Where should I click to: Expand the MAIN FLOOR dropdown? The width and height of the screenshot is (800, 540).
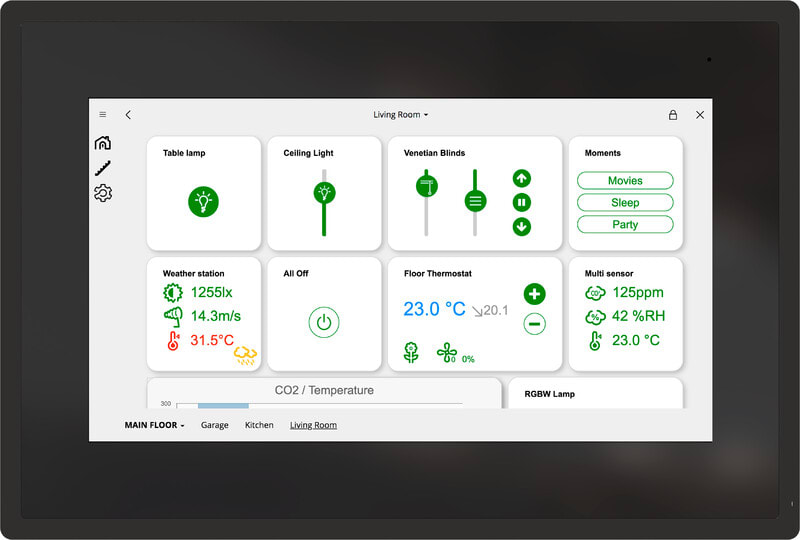[154, 425]
